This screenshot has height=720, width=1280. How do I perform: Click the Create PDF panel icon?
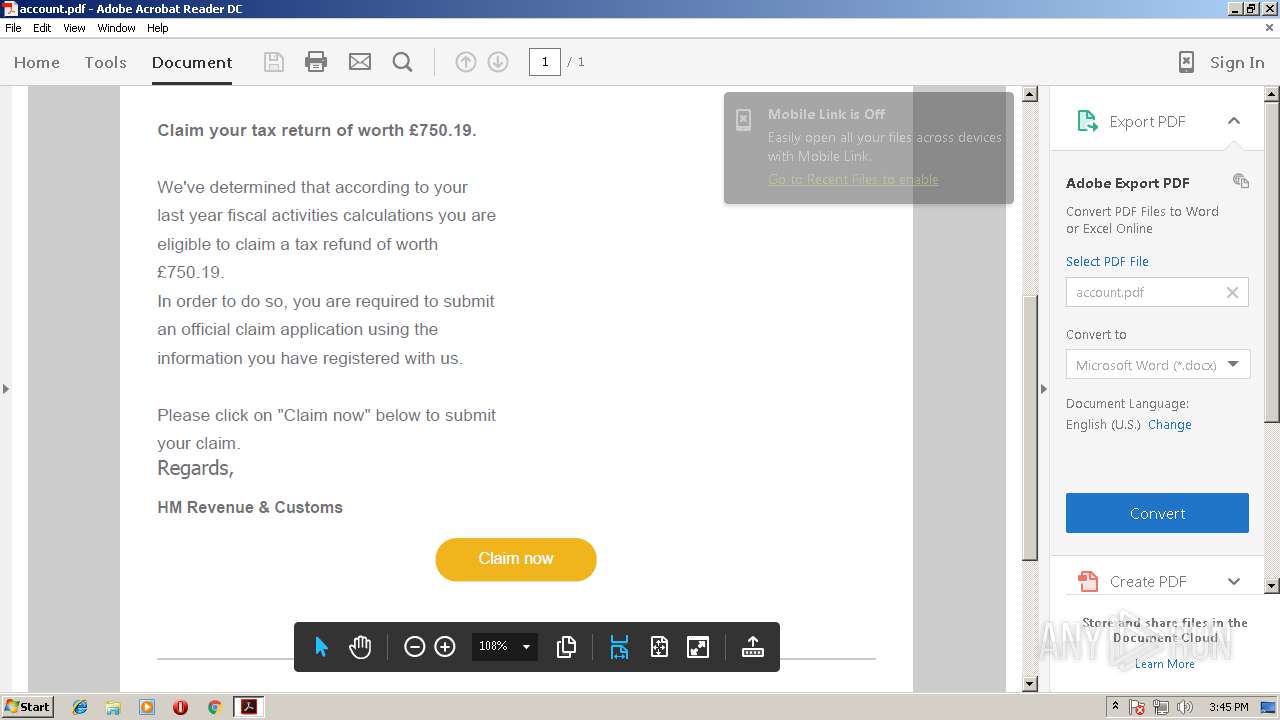(x=1087, y=581)
